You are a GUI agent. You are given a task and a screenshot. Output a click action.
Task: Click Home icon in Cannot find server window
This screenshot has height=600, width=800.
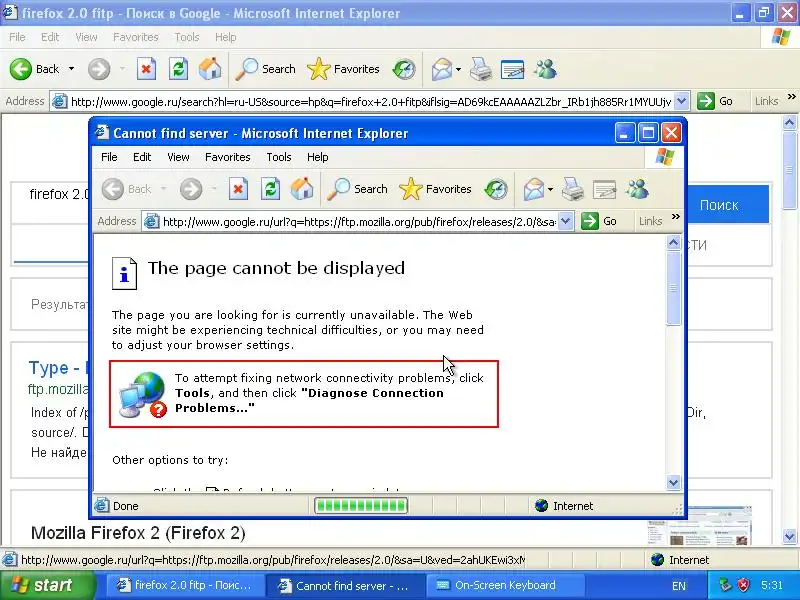(x=302, y=189)
